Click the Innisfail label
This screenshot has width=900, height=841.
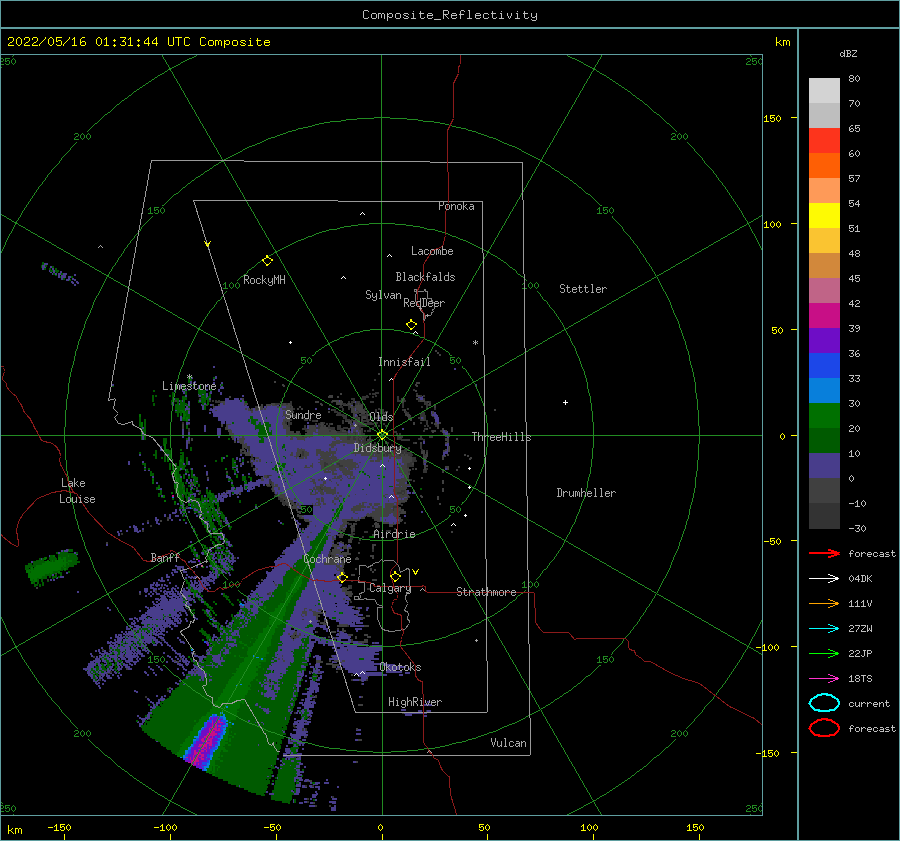tap(404, 362)
